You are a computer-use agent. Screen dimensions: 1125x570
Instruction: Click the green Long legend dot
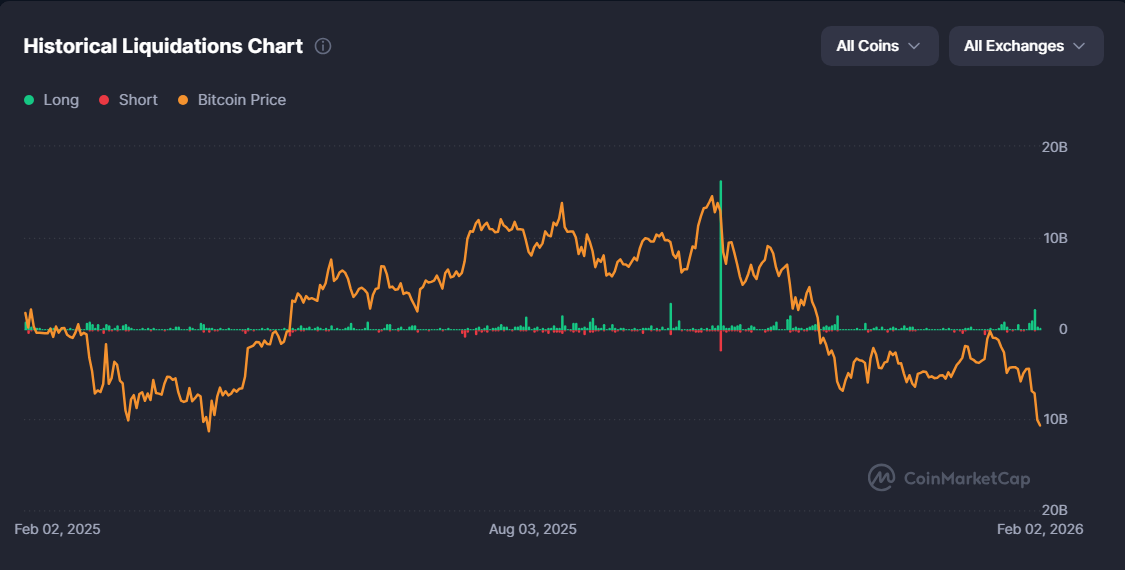coord(29,100)
